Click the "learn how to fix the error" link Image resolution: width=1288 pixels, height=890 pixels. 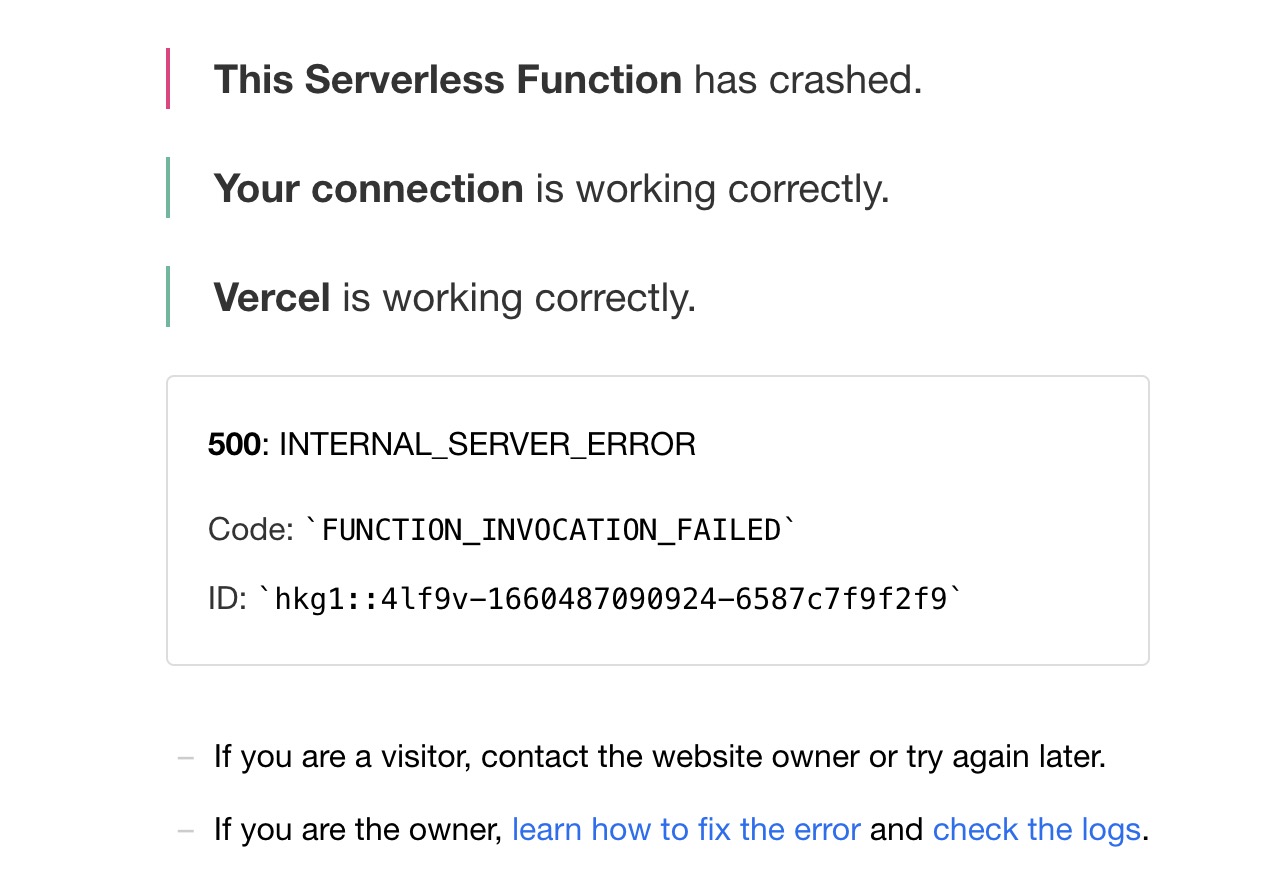pyautogui.click(x=685, y=830)
